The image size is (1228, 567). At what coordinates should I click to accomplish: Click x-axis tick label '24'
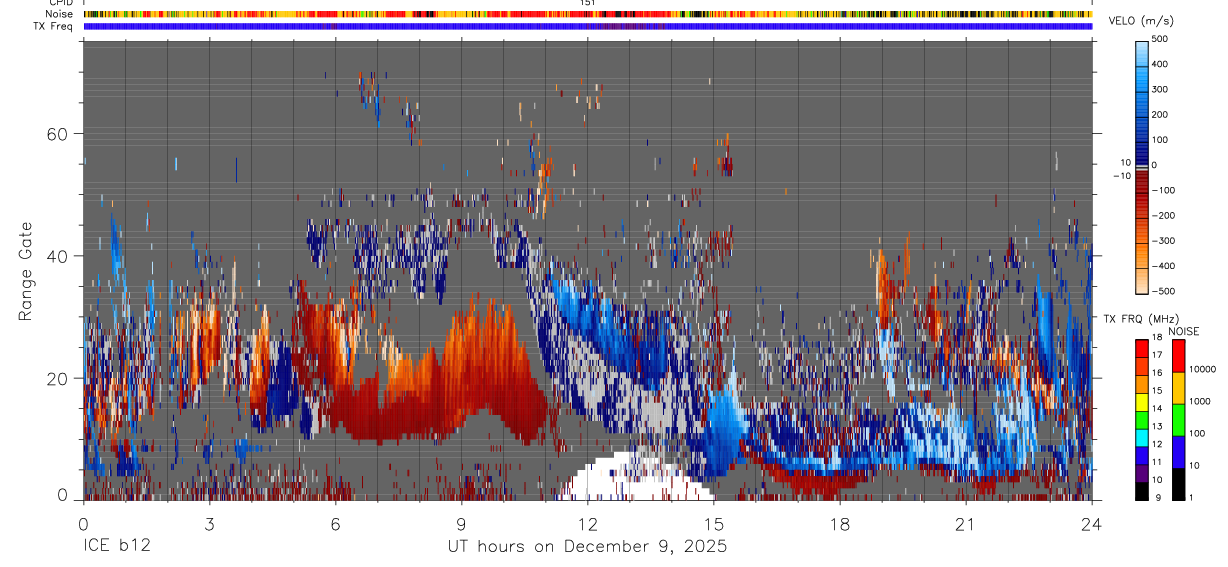click(x=1091, y=524)
